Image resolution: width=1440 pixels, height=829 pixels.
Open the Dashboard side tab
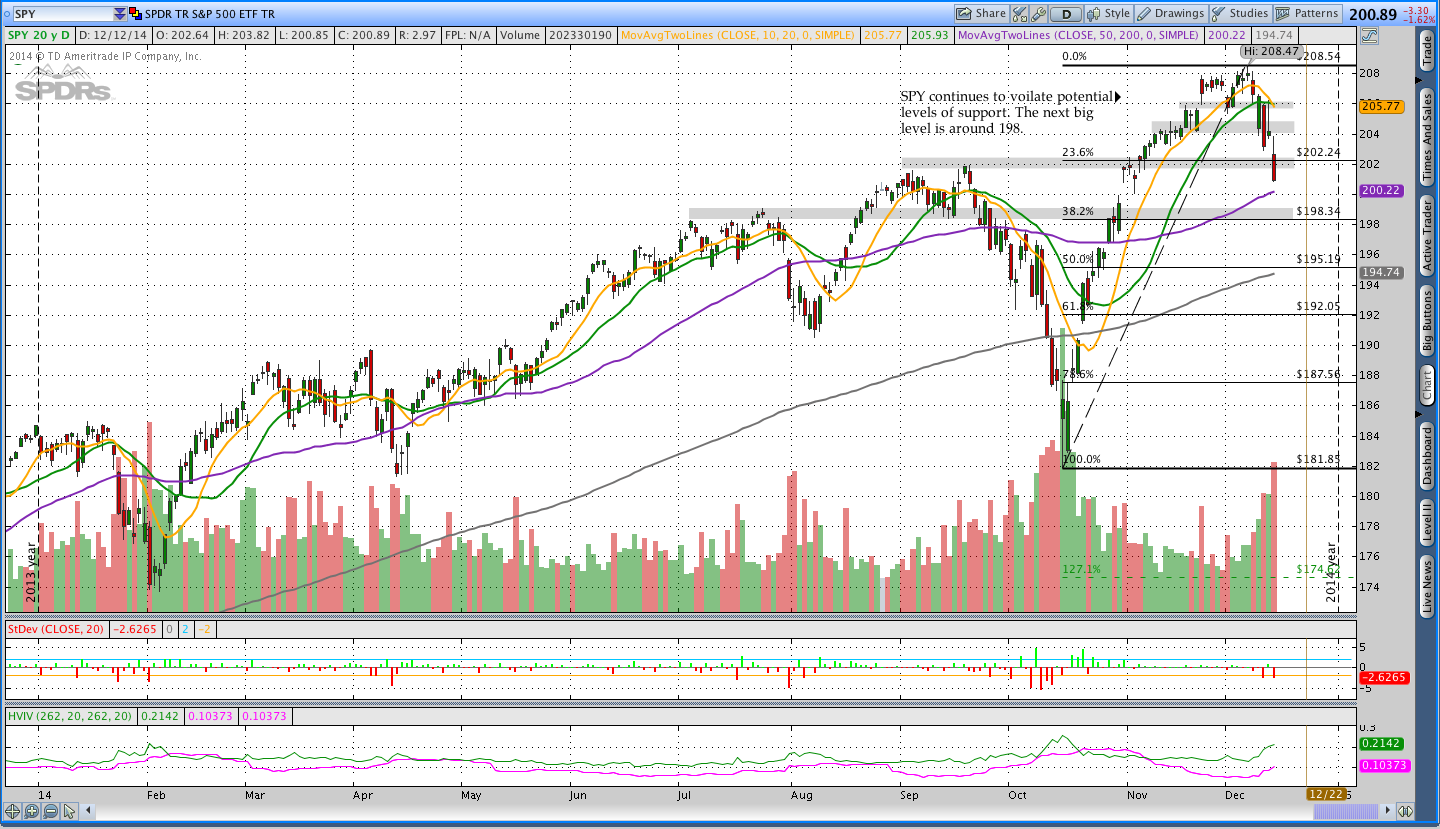pyautogui.click(x=1427, y=455)
